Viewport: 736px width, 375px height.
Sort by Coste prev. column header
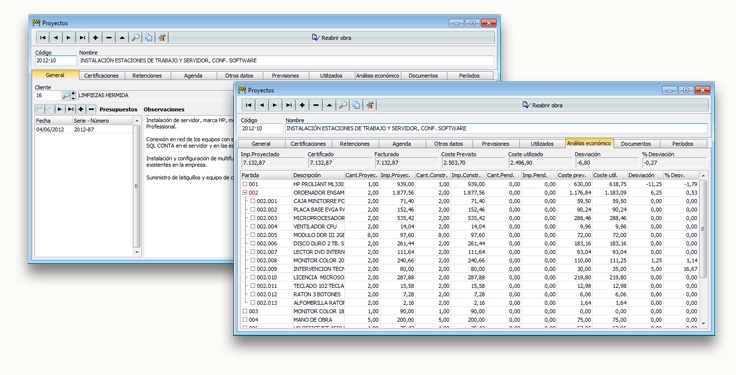574,176
